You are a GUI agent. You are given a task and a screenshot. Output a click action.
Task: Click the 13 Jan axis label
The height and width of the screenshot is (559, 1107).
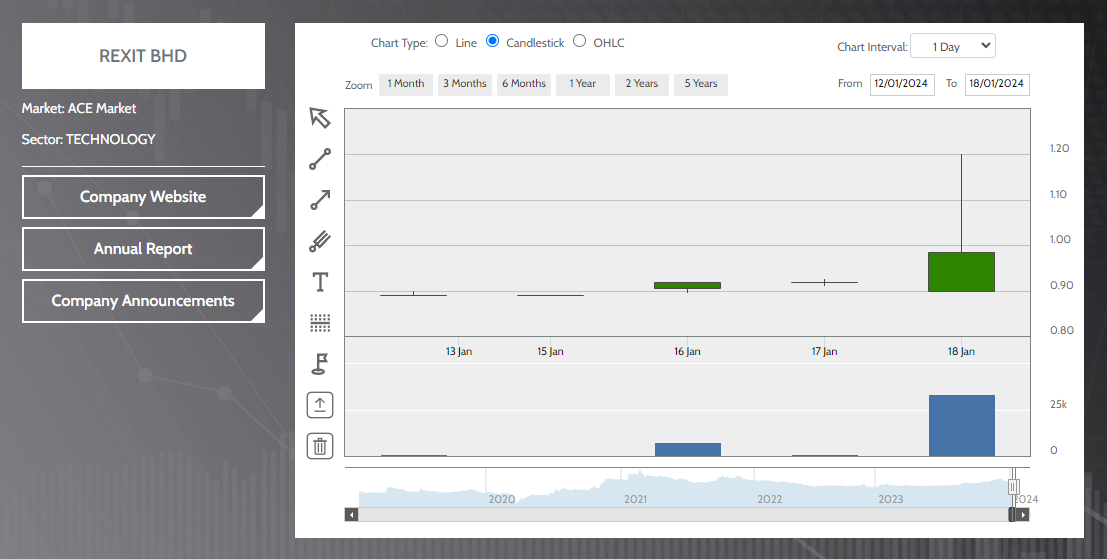tap(459, 351)
